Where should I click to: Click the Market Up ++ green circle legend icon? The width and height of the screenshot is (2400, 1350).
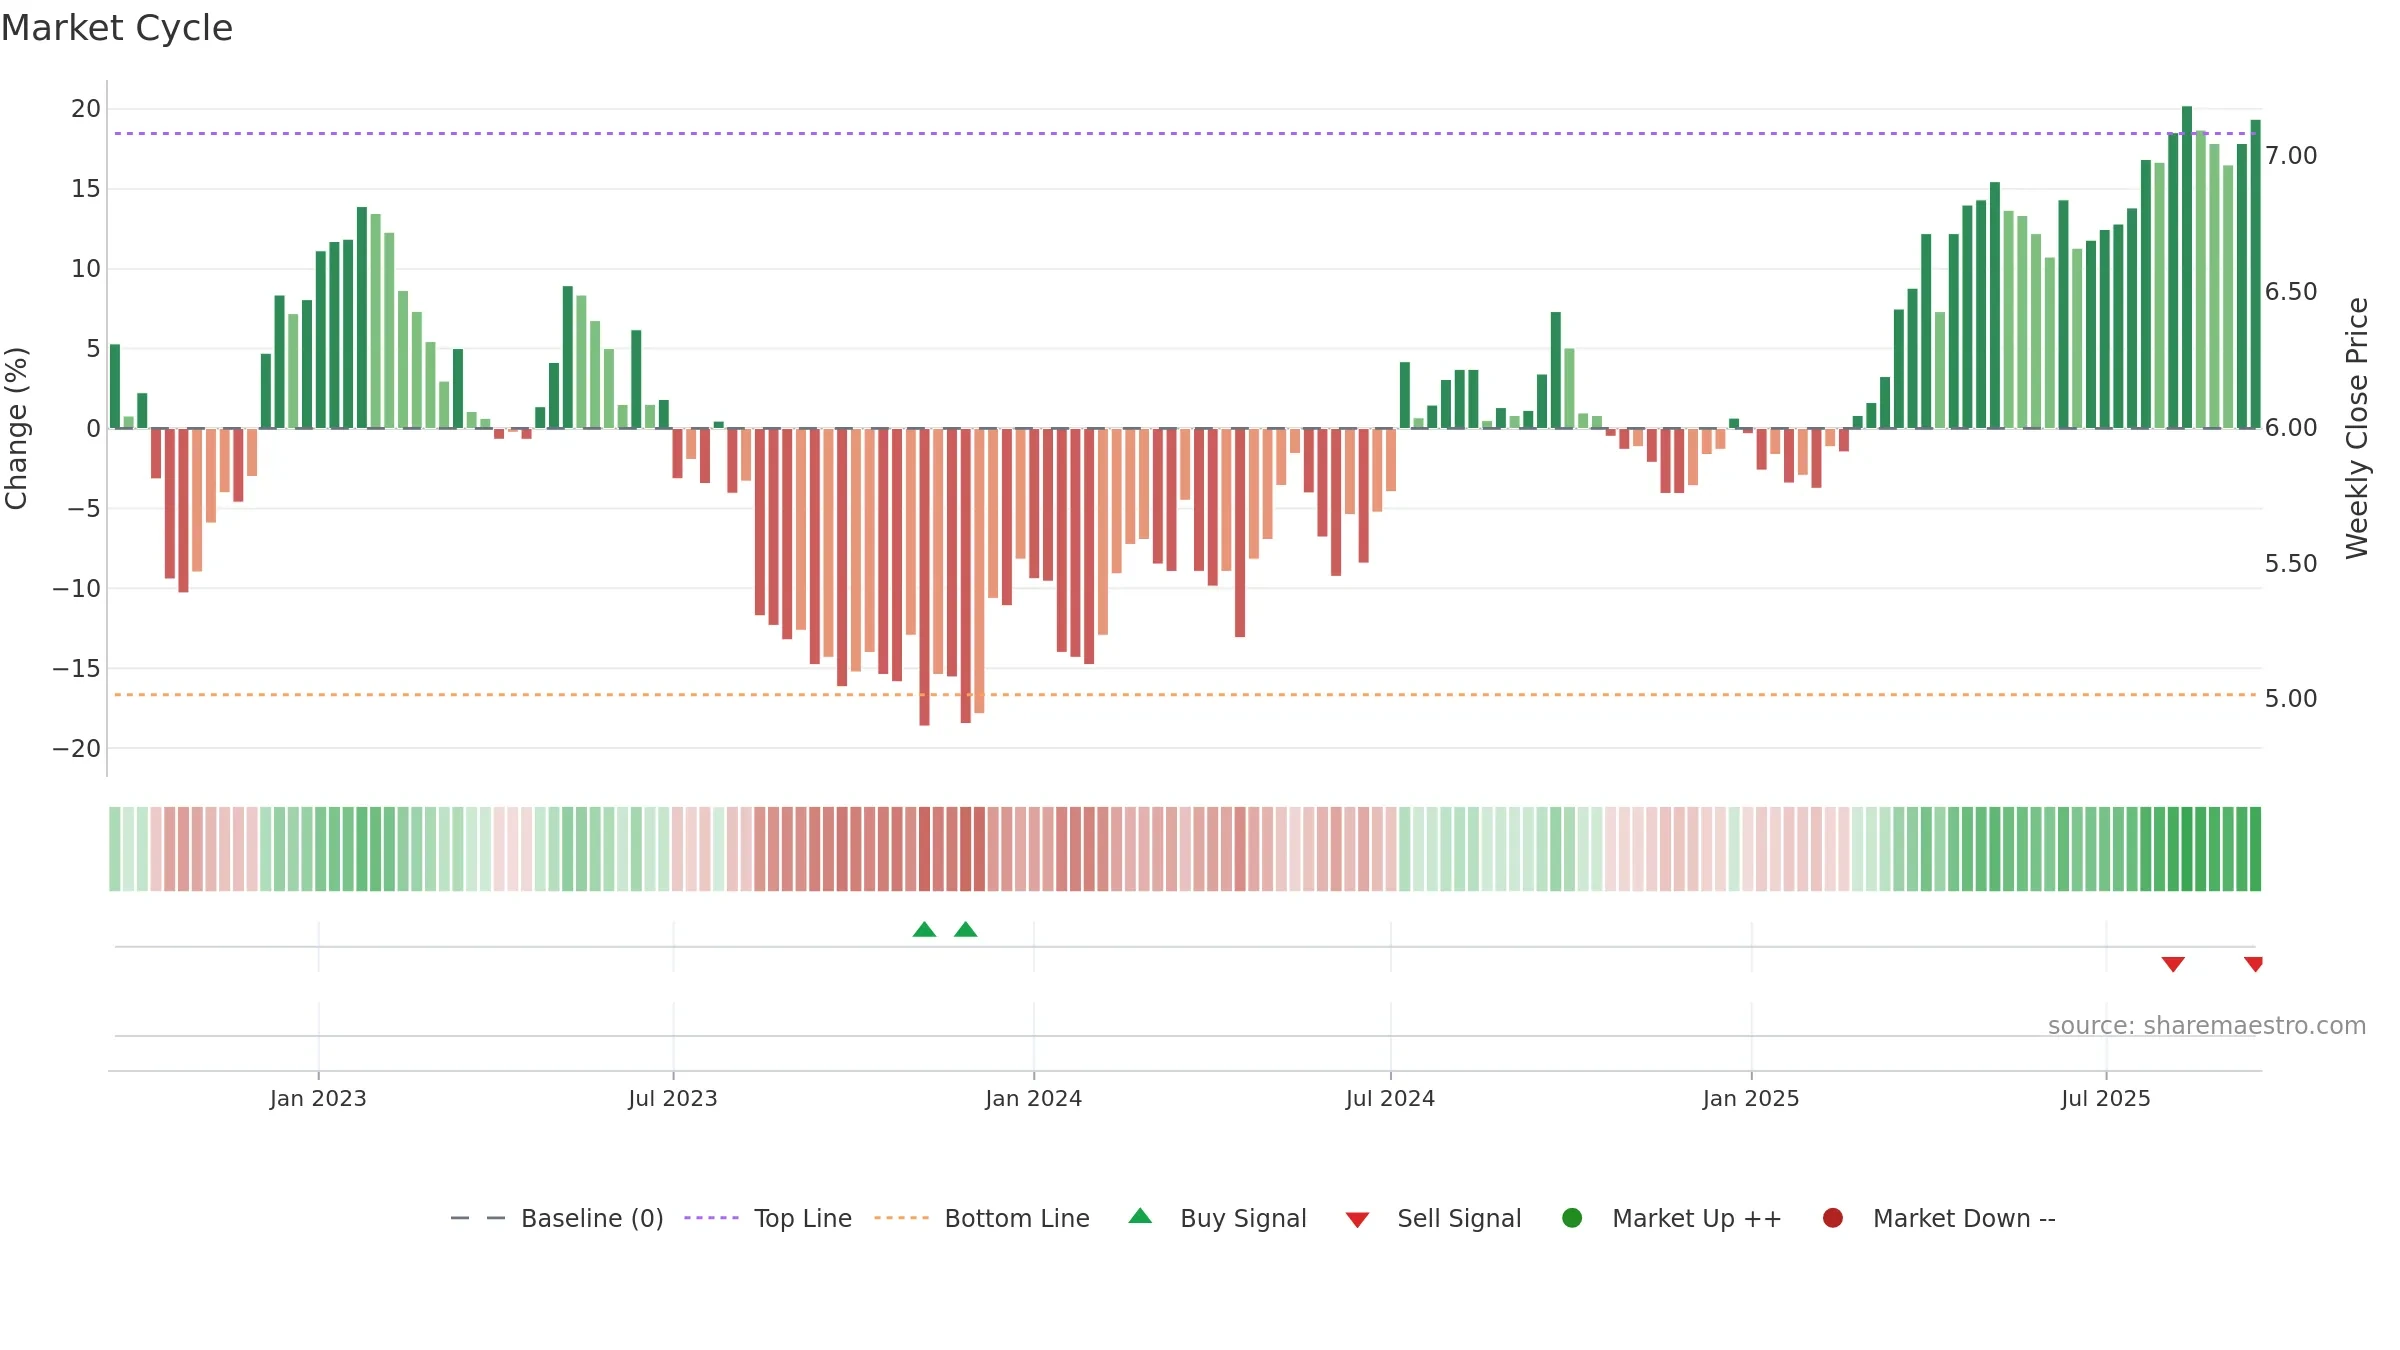coord(1572,1218)
